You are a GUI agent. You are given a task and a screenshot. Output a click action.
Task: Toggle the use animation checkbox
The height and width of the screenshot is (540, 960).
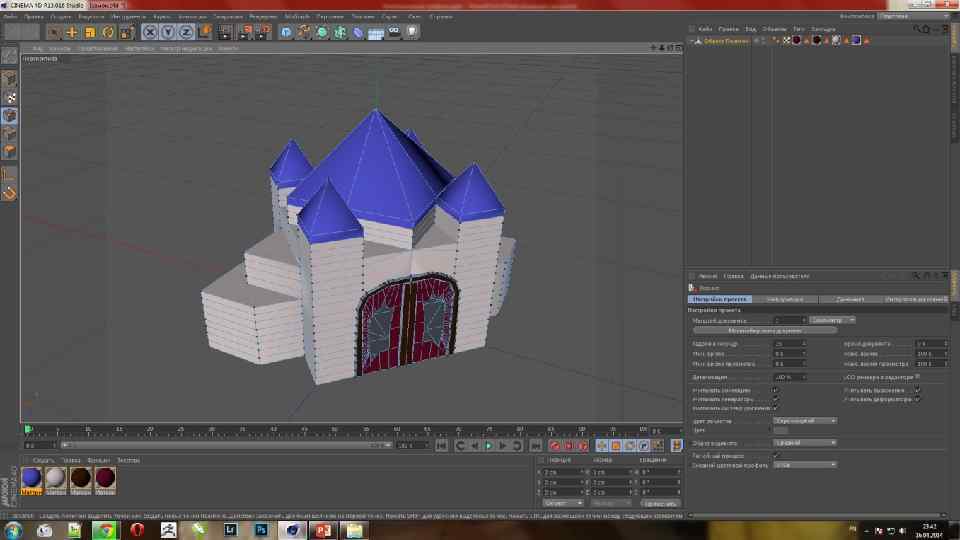[776, 390]
